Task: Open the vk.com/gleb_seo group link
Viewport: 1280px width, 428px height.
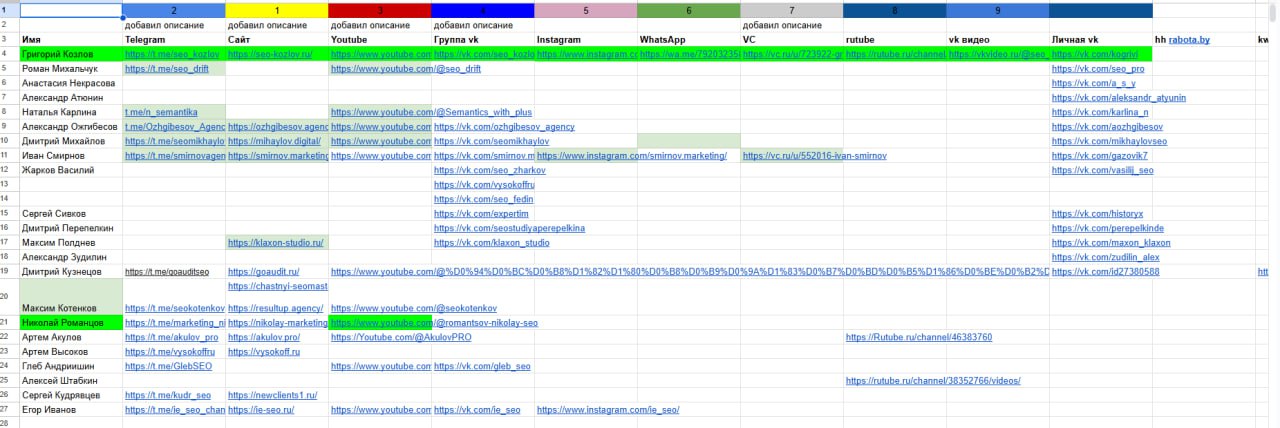Action: click(481, 366)
